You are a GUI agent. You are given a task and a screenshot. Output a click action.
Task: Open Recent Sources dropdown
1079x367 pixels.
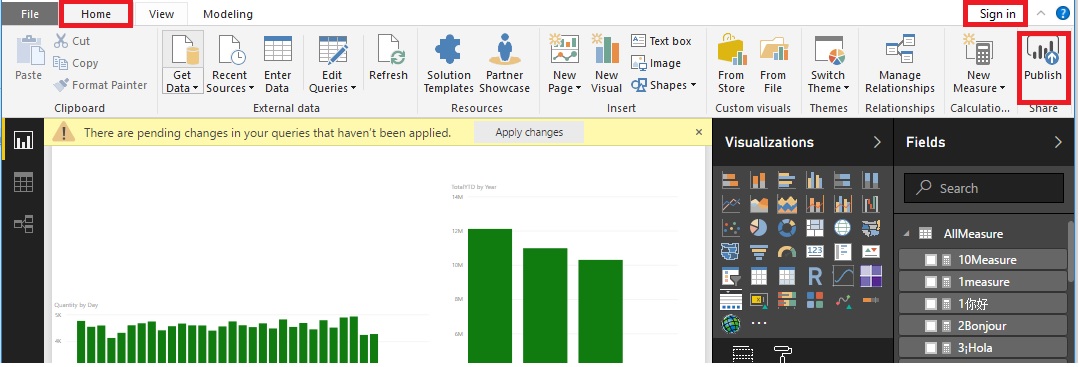click(230, 63)
